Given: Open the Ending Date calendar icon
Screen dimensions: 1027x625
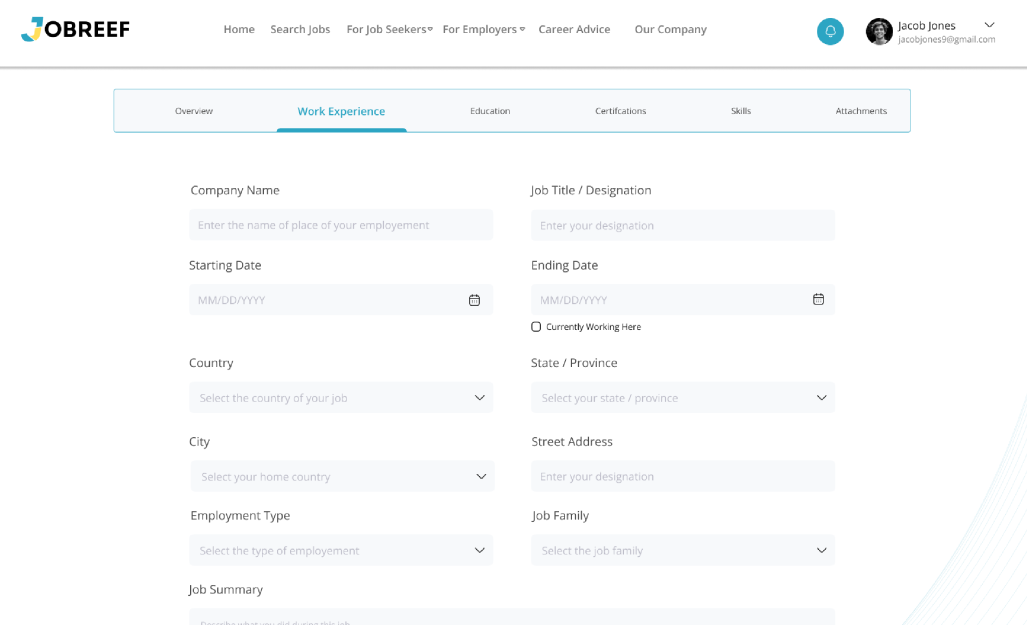Looking at the screenshot, I should coord(818,299).
